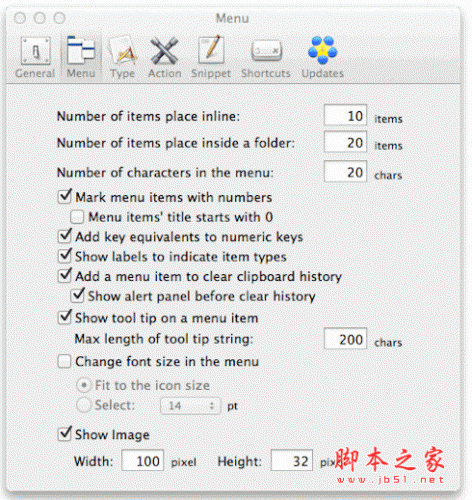Open the Snippet preferences pencil icon

[x=211, y=50]
